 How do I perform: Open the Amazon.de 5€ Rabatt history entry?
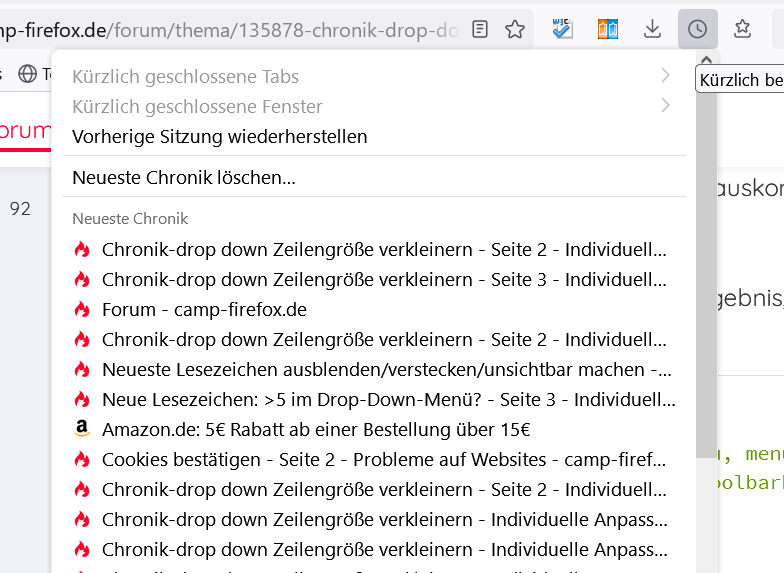pos(316,430)
